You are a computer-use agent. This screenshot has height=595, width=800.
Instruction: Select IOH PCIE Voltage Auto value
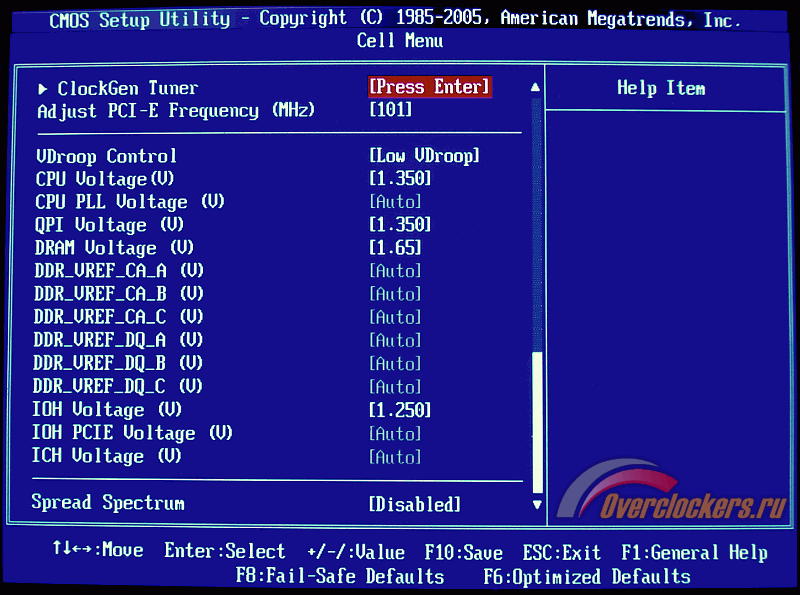[x=395, y=434]
